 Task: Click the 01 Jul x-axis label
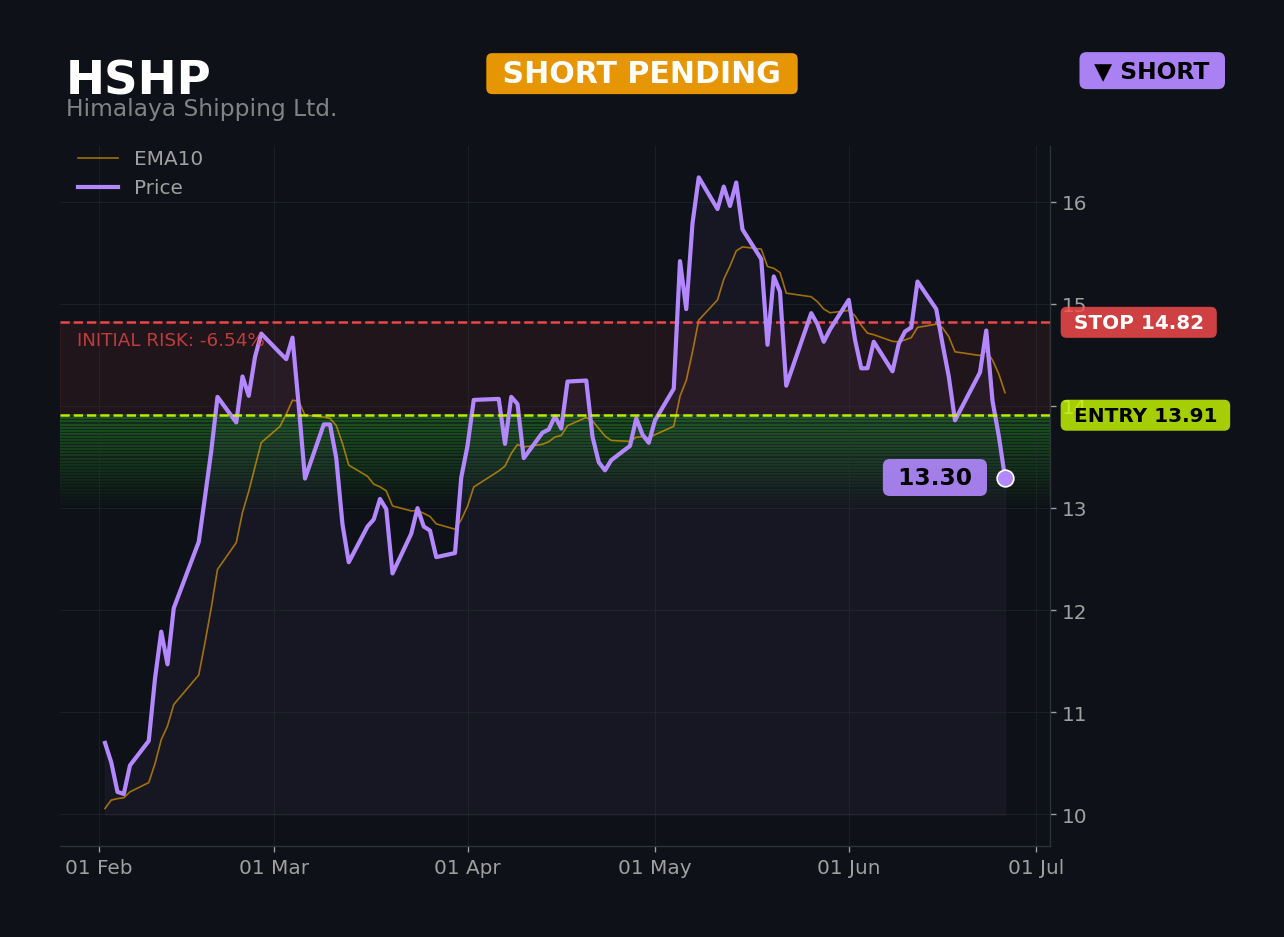click(1036, 868)
